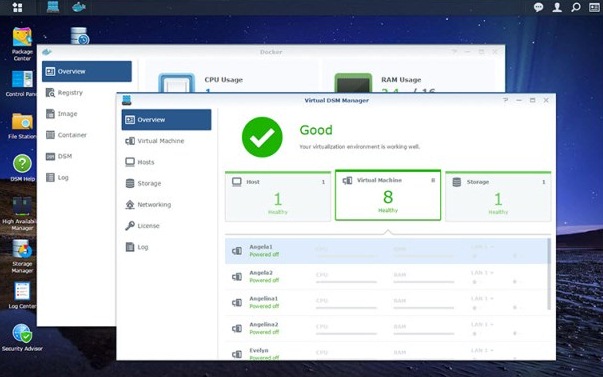Click Angela2 CPU usage bar

pyautogui.click(x=346, y=282)
